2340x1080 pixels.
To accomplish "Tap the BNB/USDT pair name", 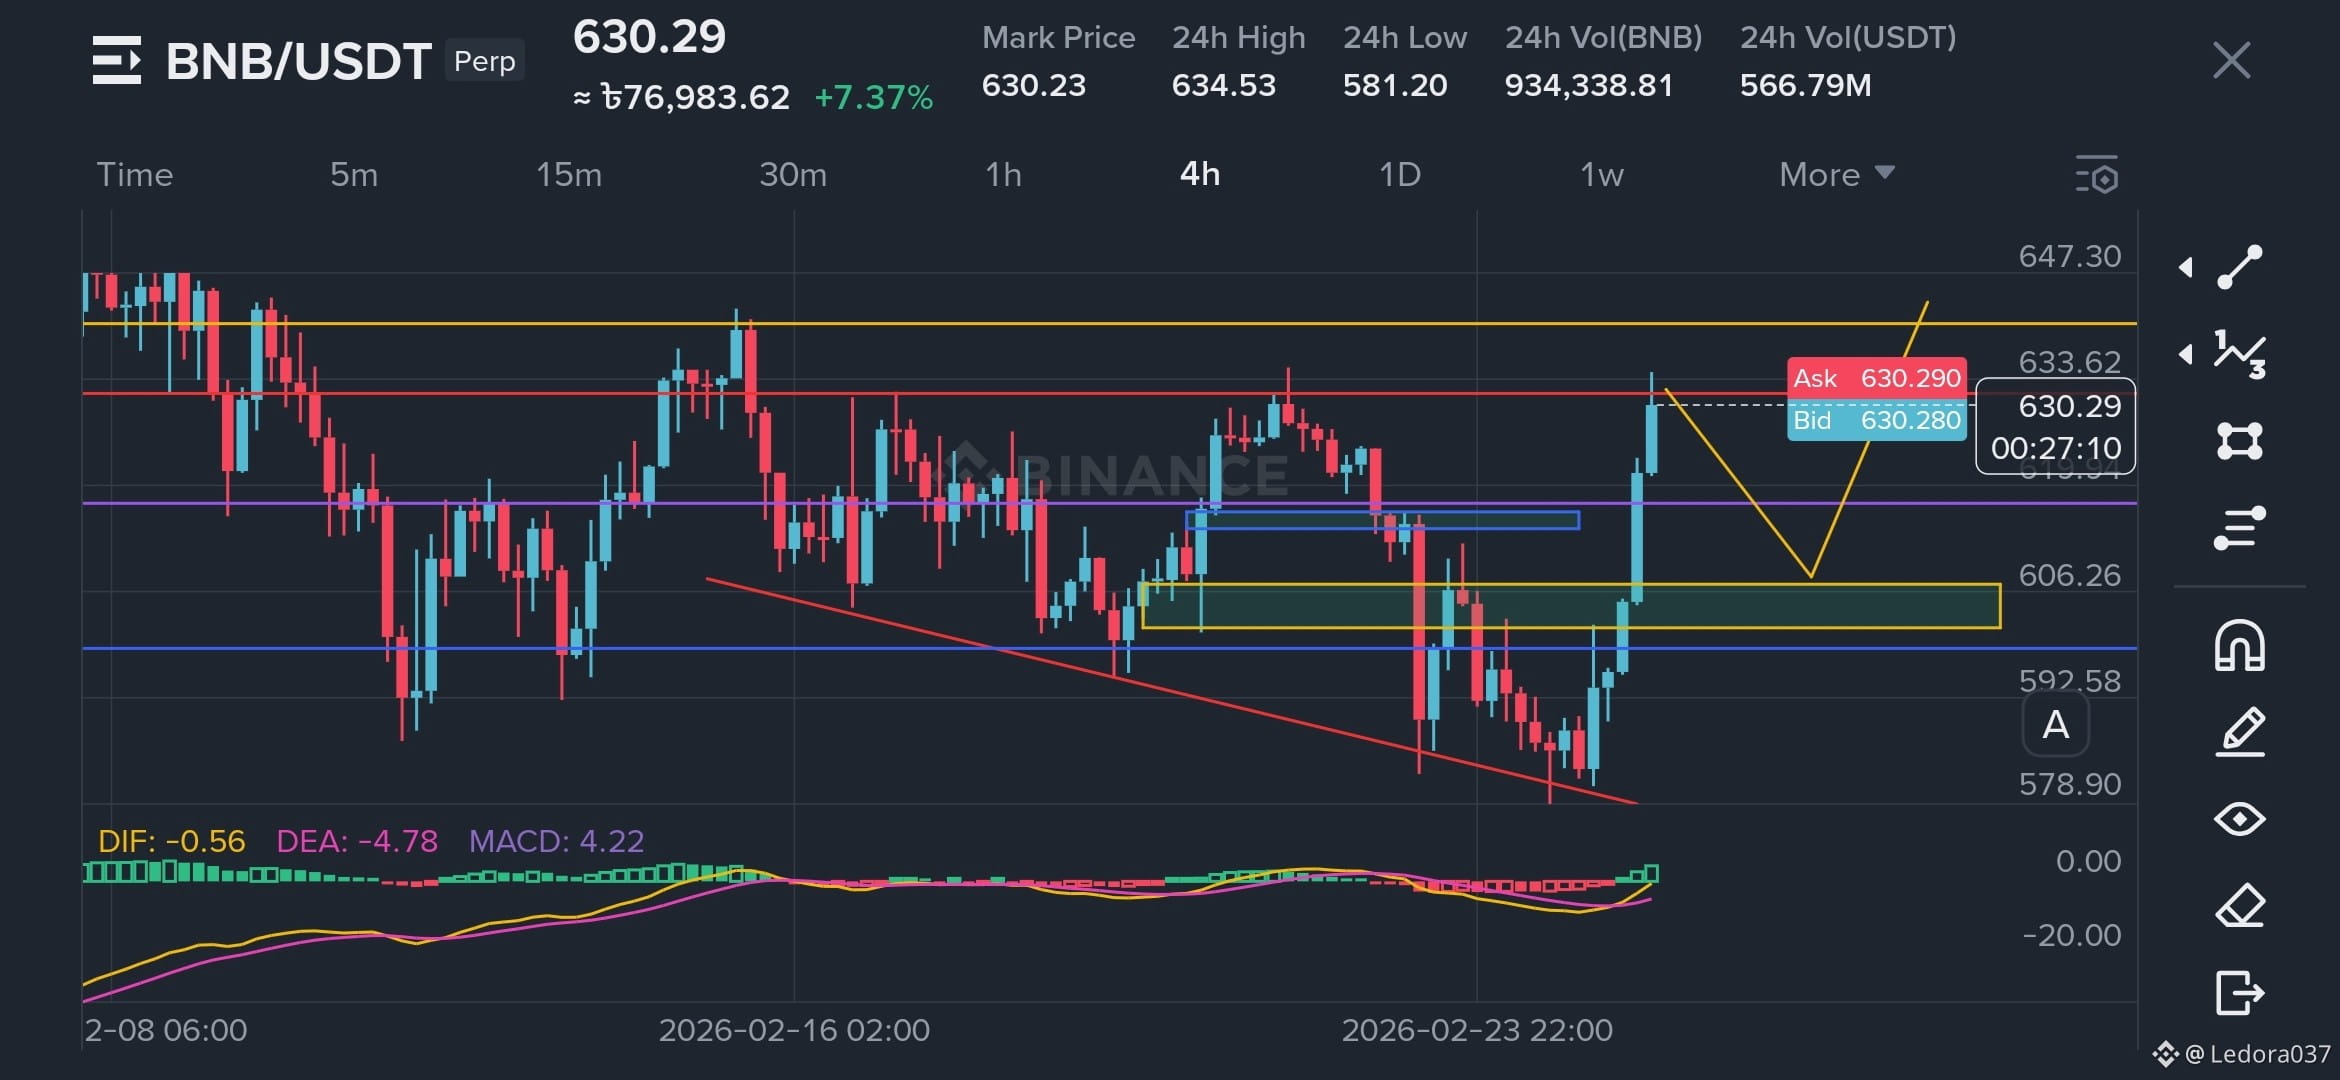I will (x=298, y=61).
